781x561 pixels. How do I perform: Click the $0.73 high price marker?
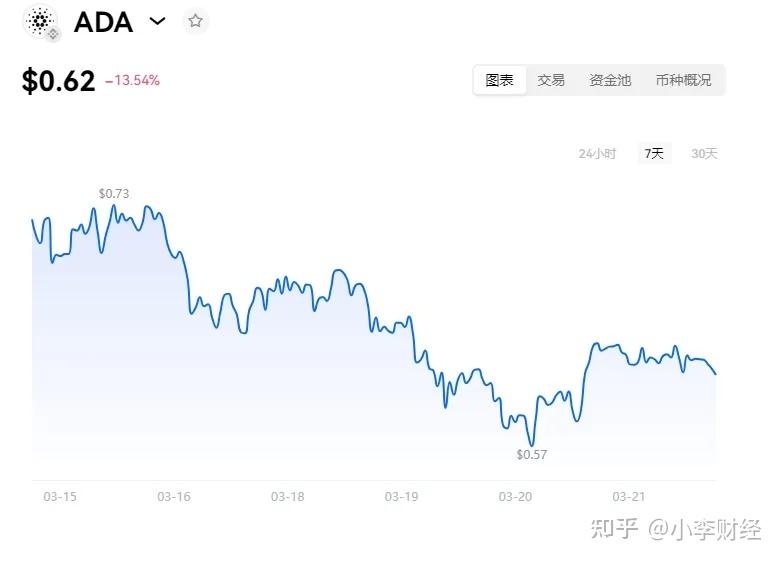pyautogui.click(x=114, y=193)
